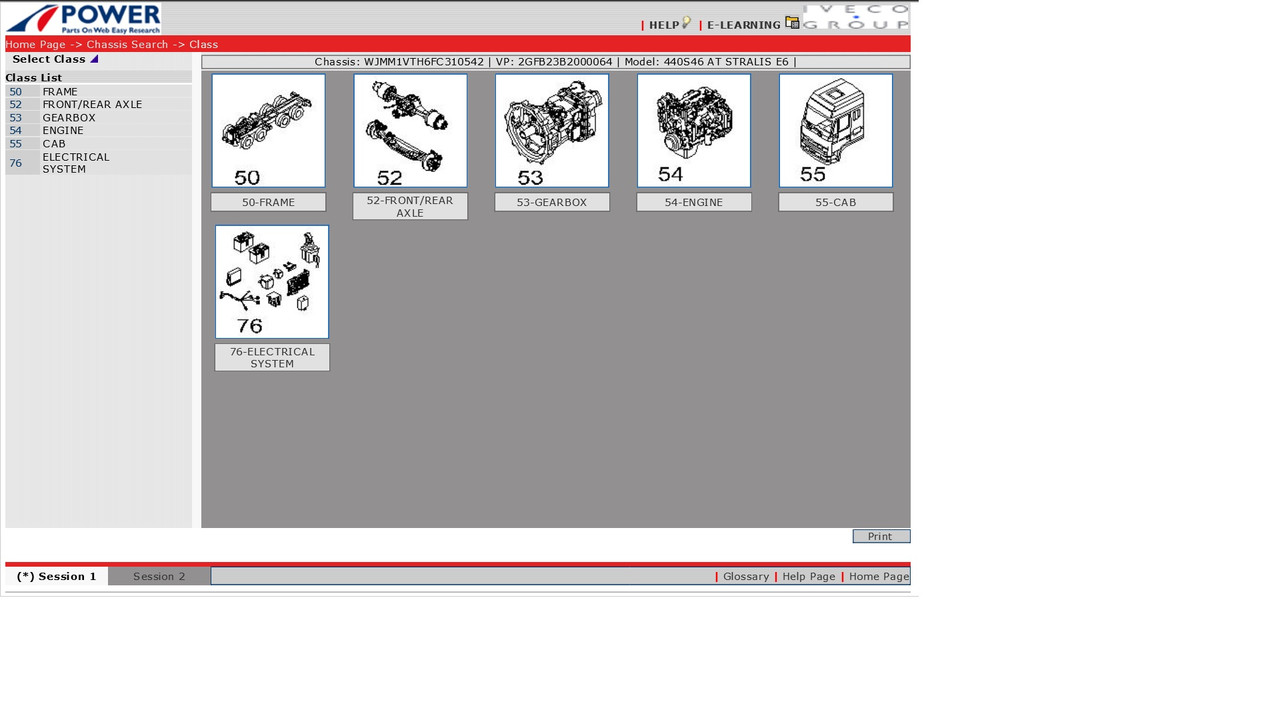Image resolution: width=1280 pixels, height=720 pixels.
Task: Collapse the Select Class triangle
Action: point(94,59)
